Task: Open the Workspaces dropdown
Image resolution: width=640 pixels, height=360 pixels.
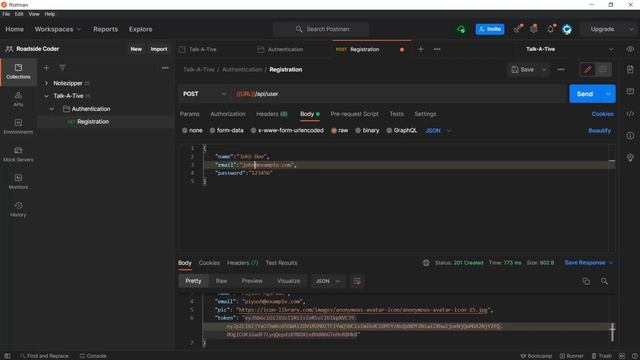Action: (58, 29)
